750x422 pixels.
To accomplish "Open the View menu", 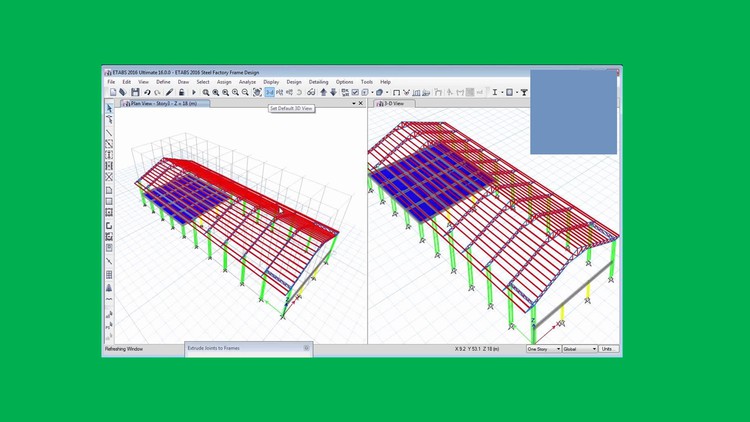I will (143, 82).
